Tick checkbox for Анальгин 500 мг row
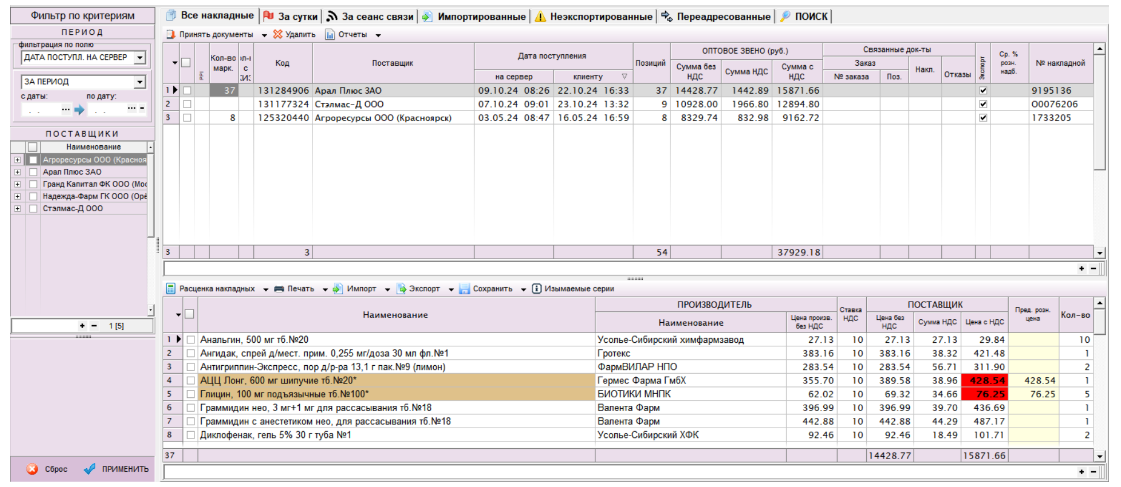 188,340
